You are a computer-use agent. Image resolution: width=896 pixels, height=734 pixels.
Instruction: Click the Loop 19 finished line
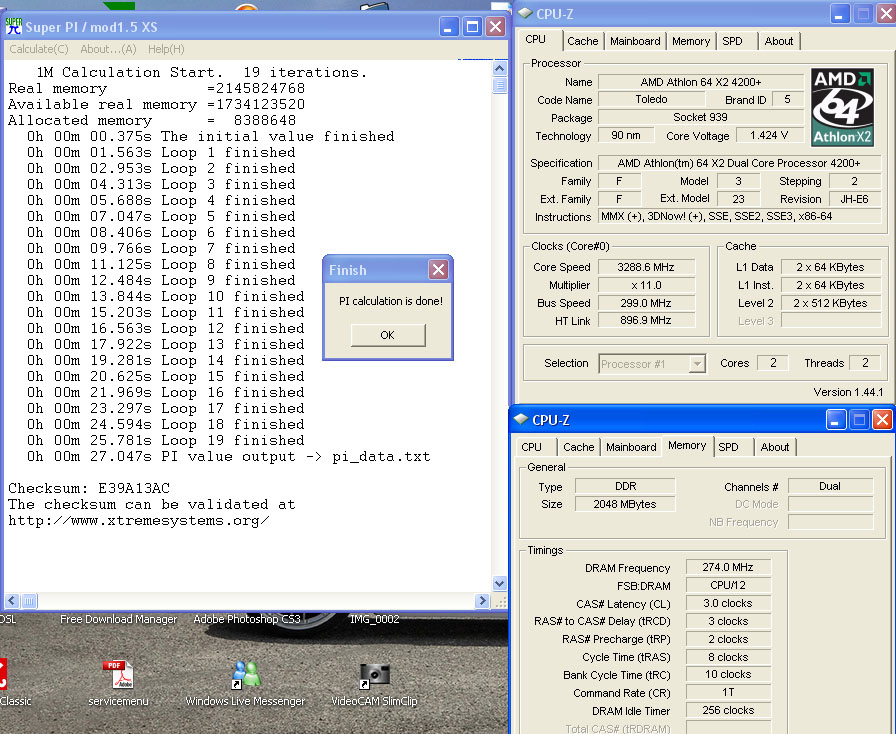166,440
